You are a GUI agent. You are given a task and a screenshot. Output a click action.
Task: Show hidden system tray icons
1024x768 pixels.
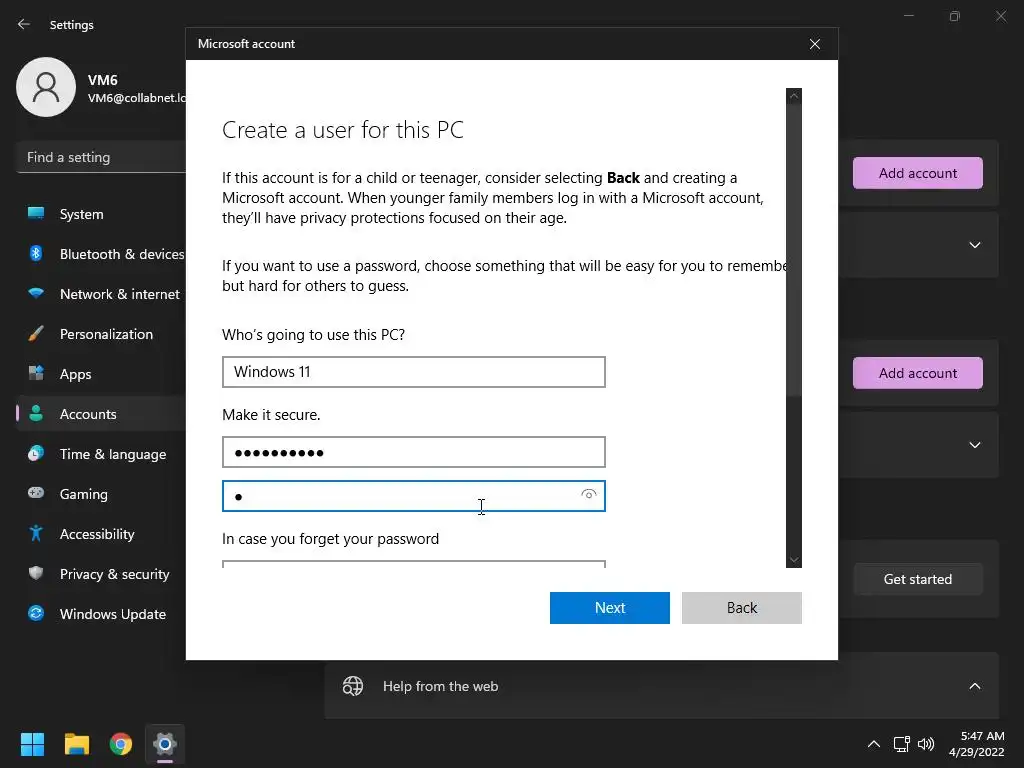(873, 744)
